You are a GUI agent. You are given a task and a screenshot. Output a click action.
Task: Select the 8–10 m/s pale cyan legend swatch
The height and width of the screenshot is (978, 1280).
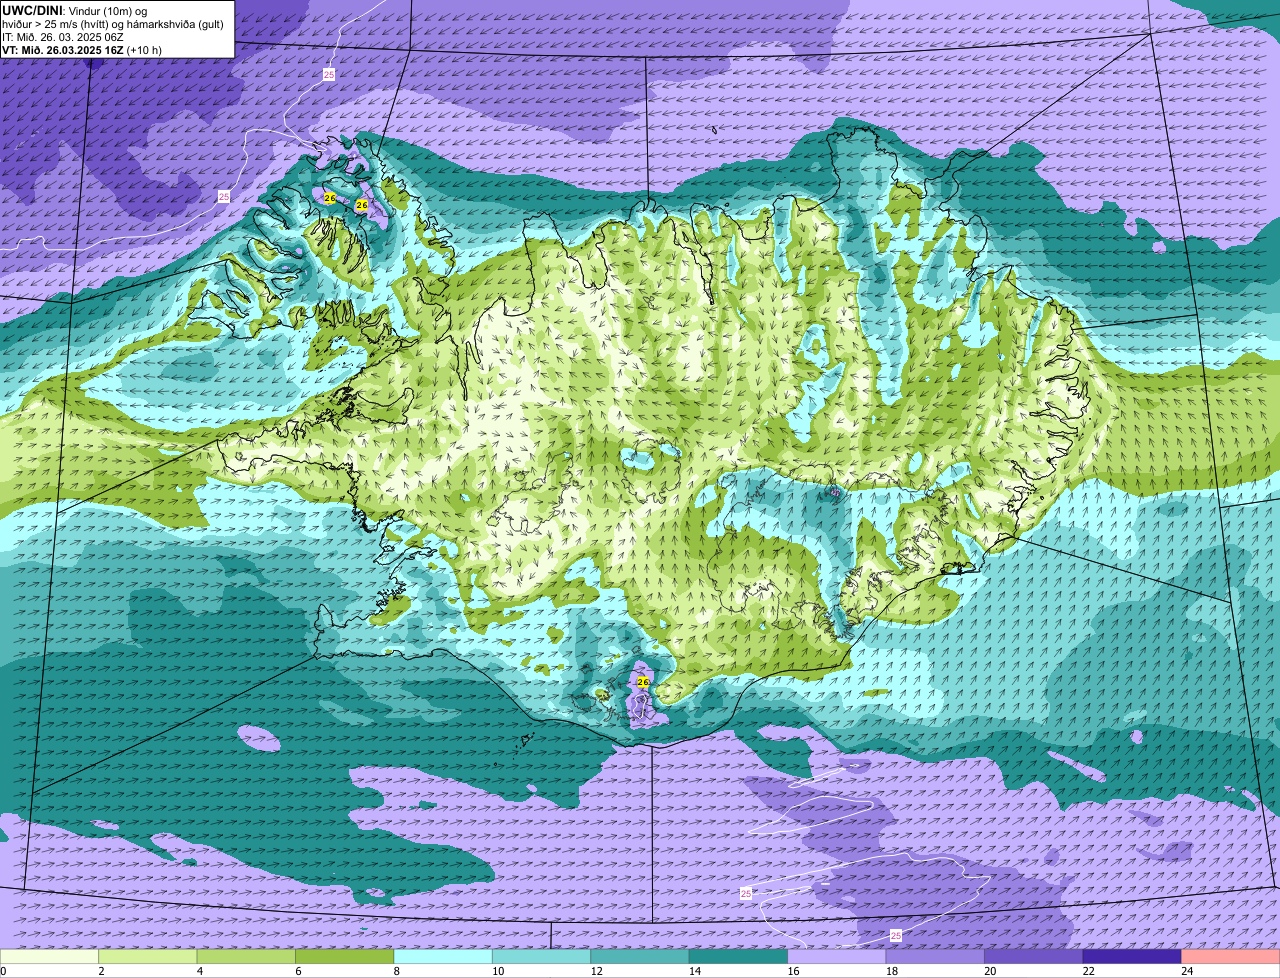coord(443,957)
